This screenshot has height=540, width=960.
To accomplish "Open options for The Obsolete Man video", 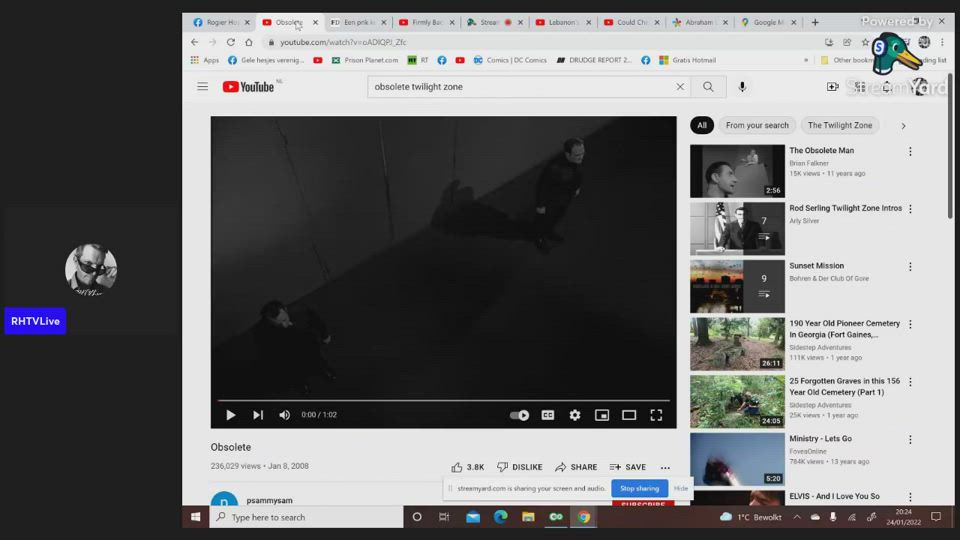I will 910,152.
